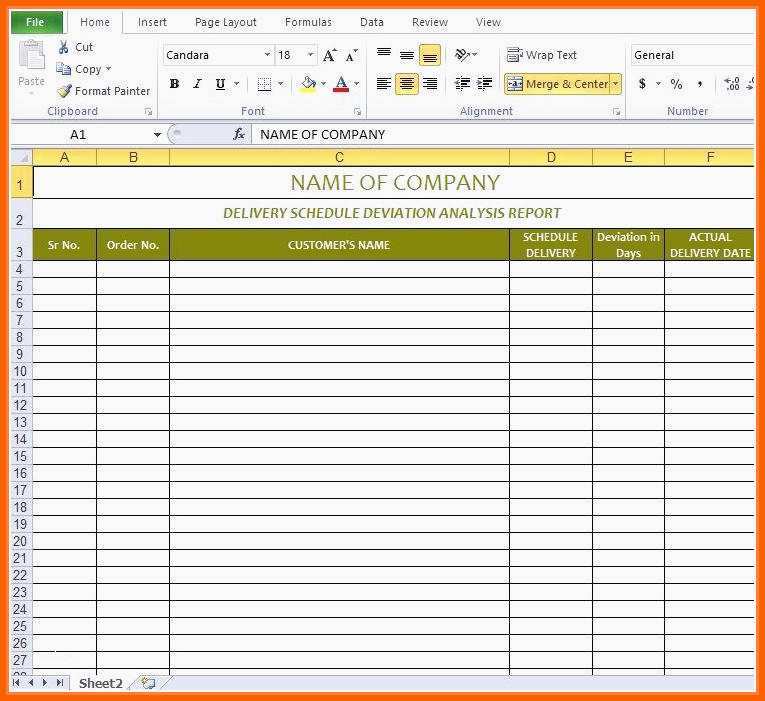765x701 pixels.
Task: Apply italic with the Italic icon
Action: (x=197, y=84)
